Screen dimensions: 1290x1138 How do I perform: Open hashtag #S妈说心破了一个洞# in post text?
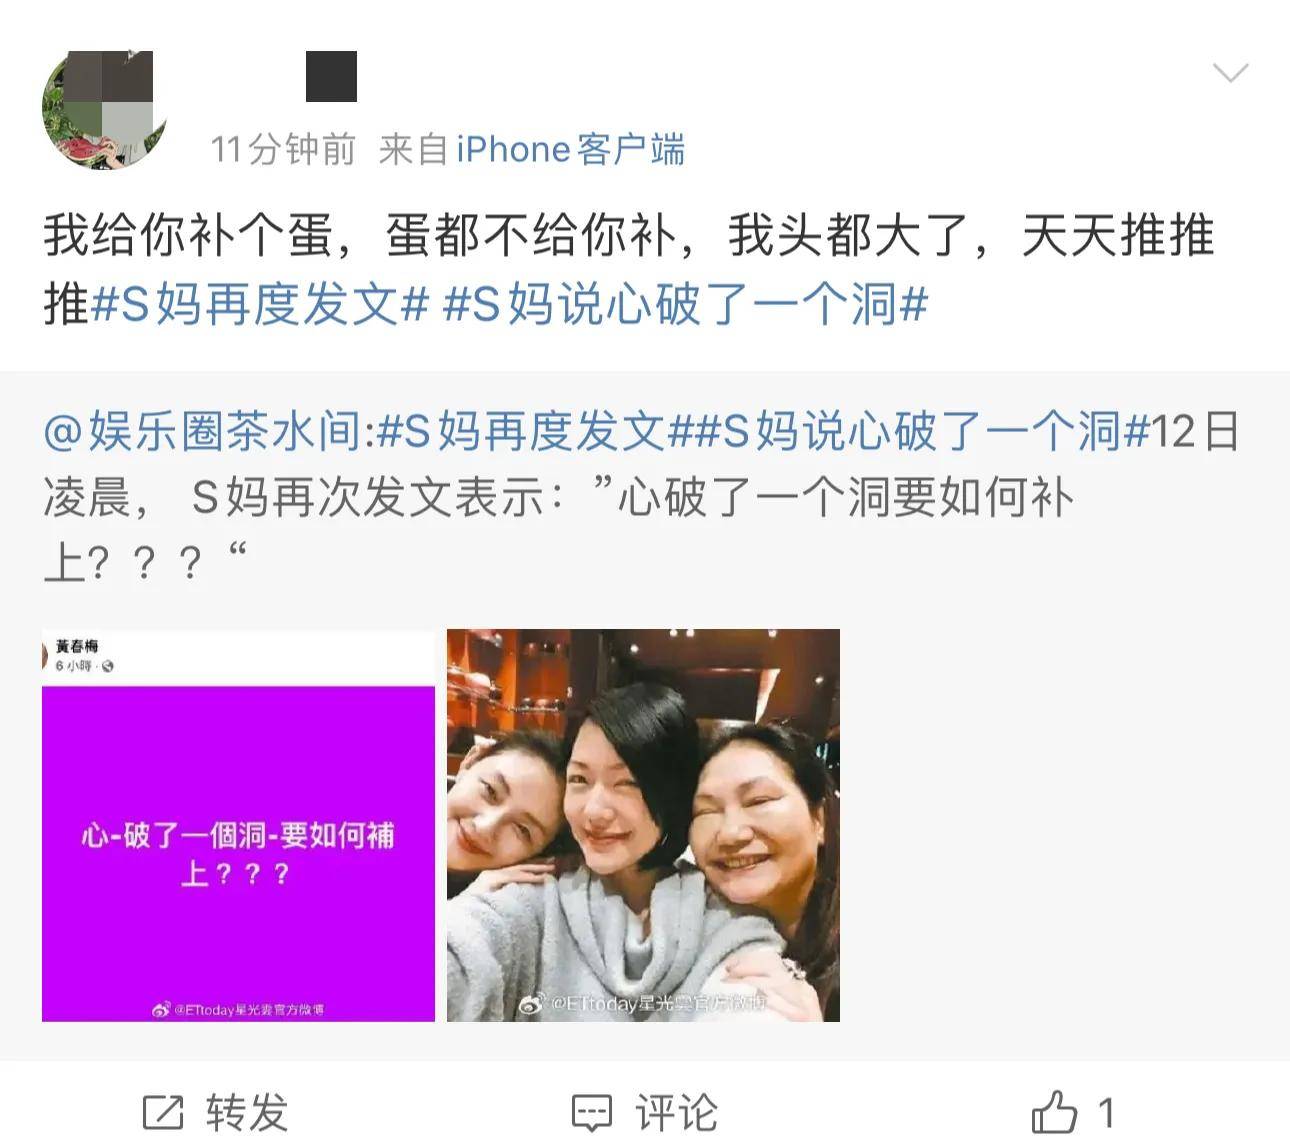(x=685, y=304)
